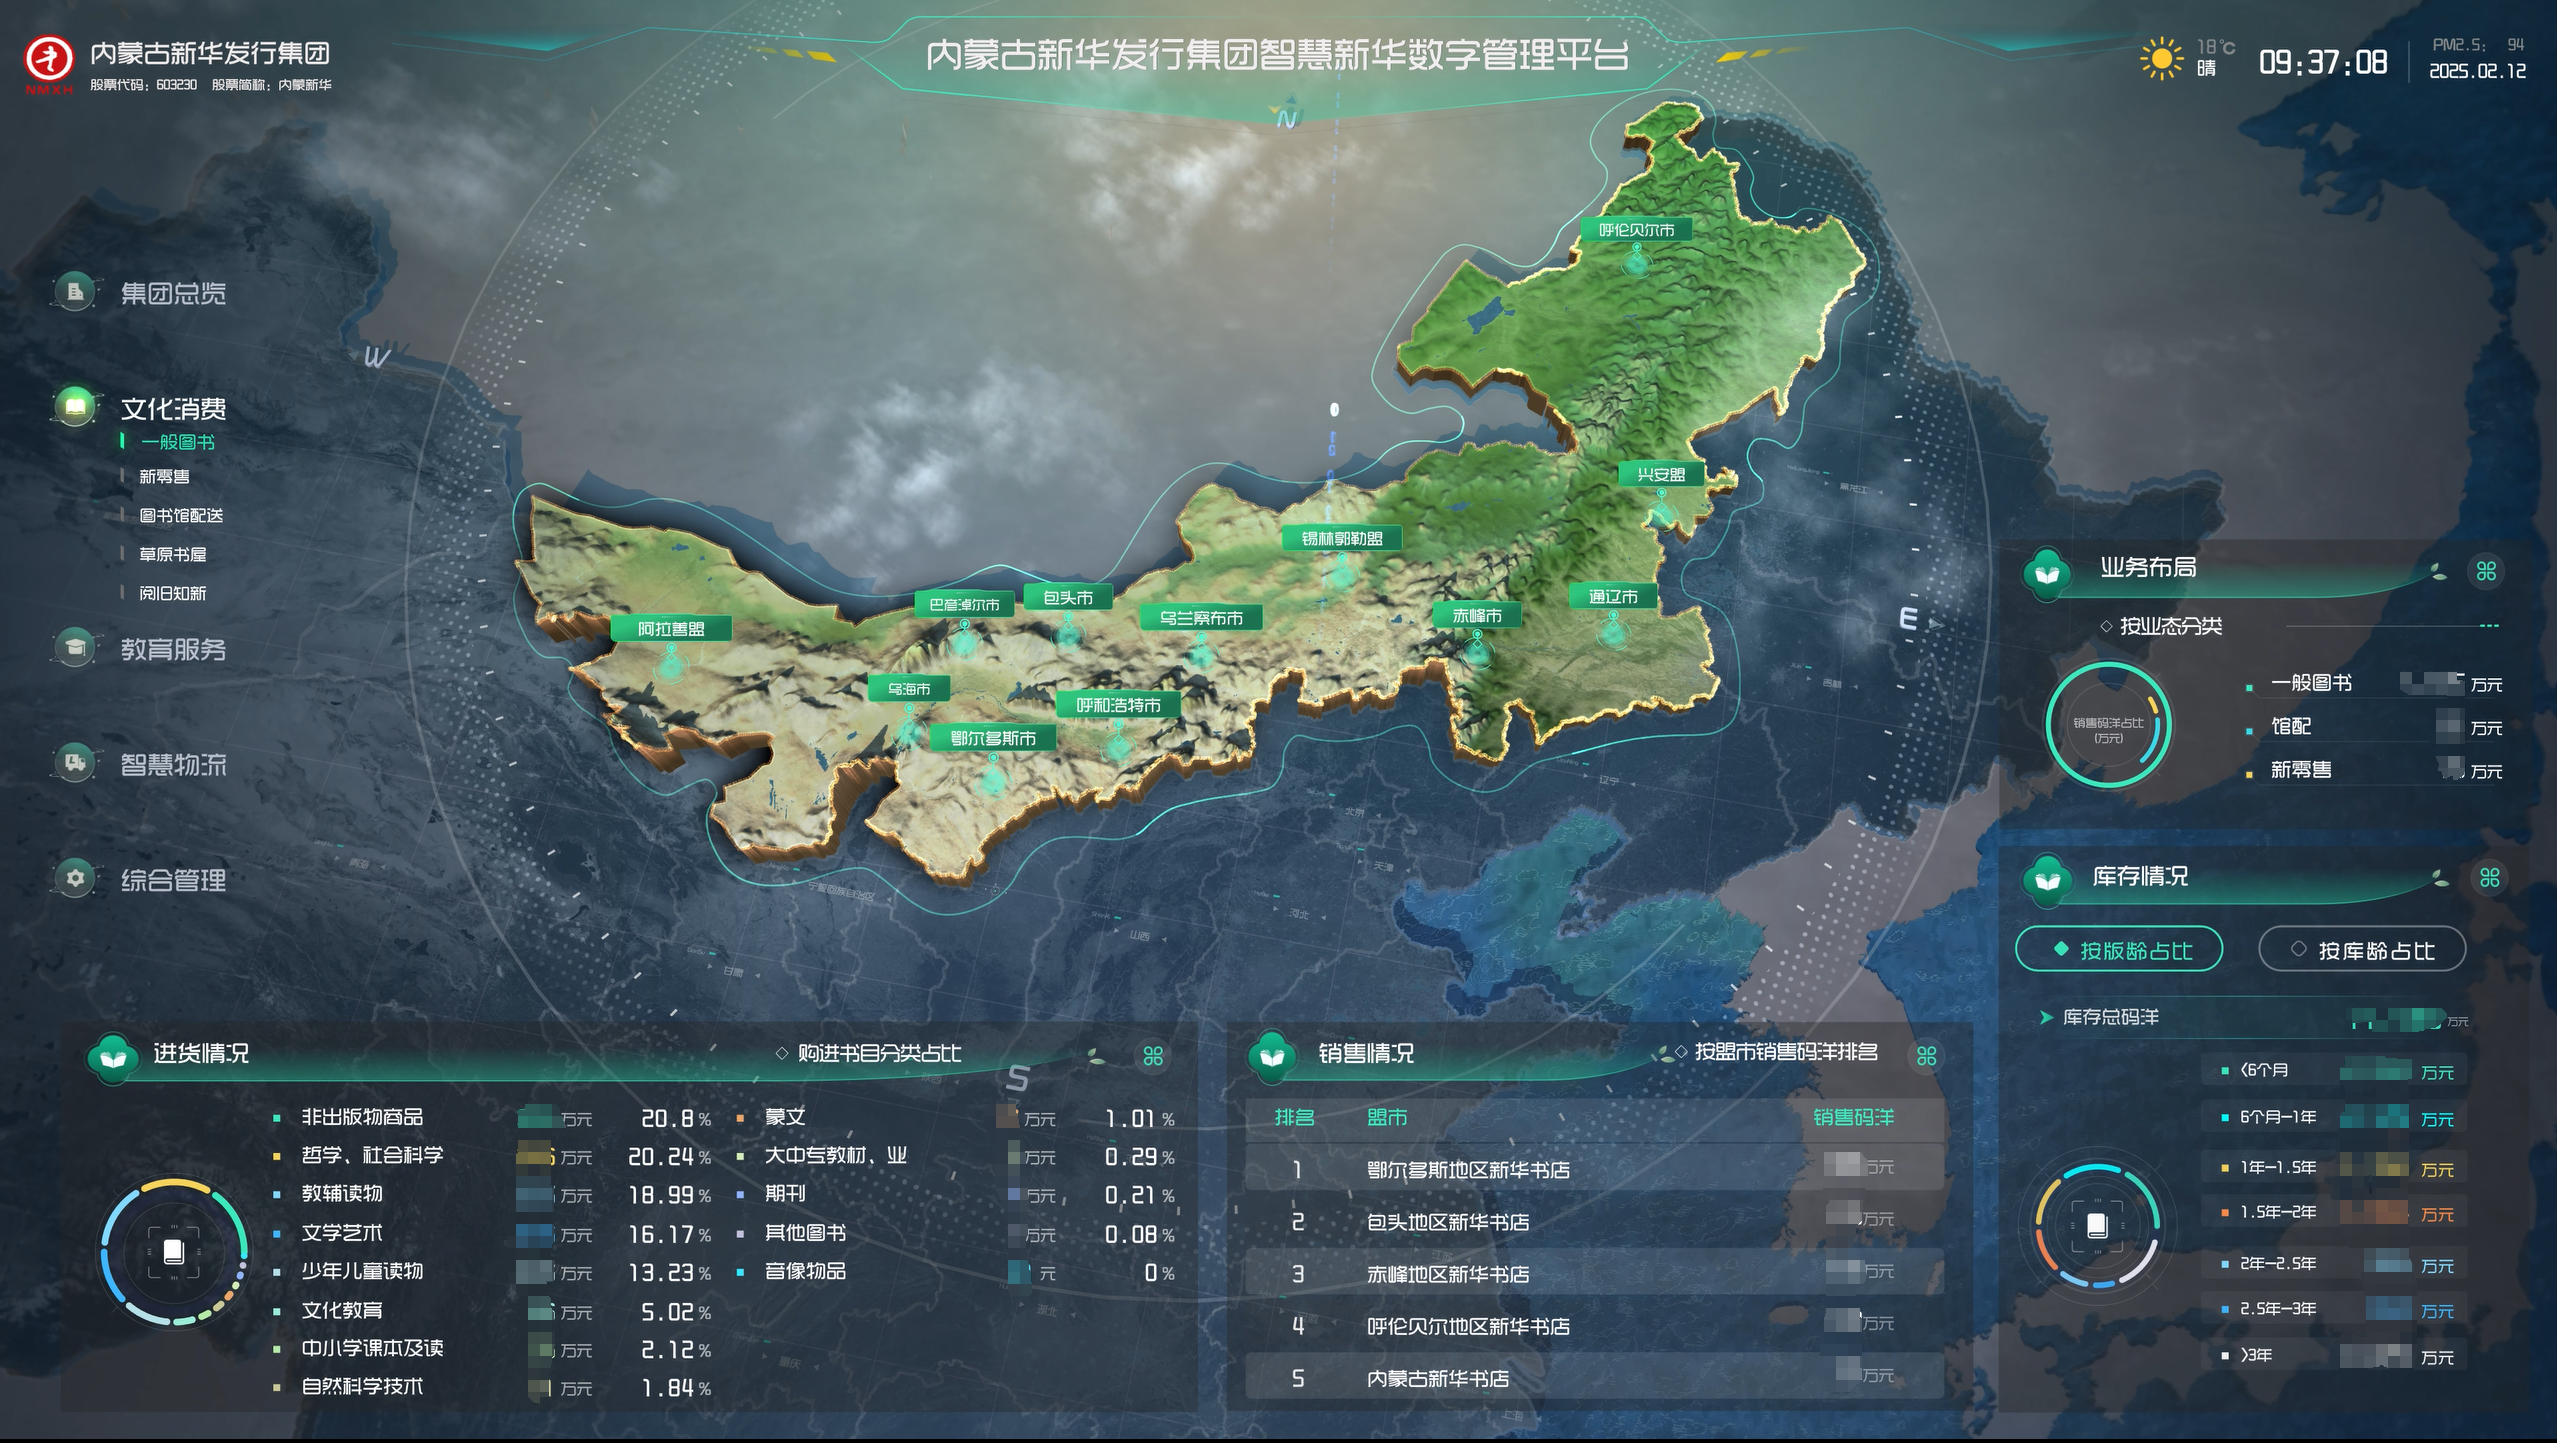Open 文化消费 menu

coord(173,408)
